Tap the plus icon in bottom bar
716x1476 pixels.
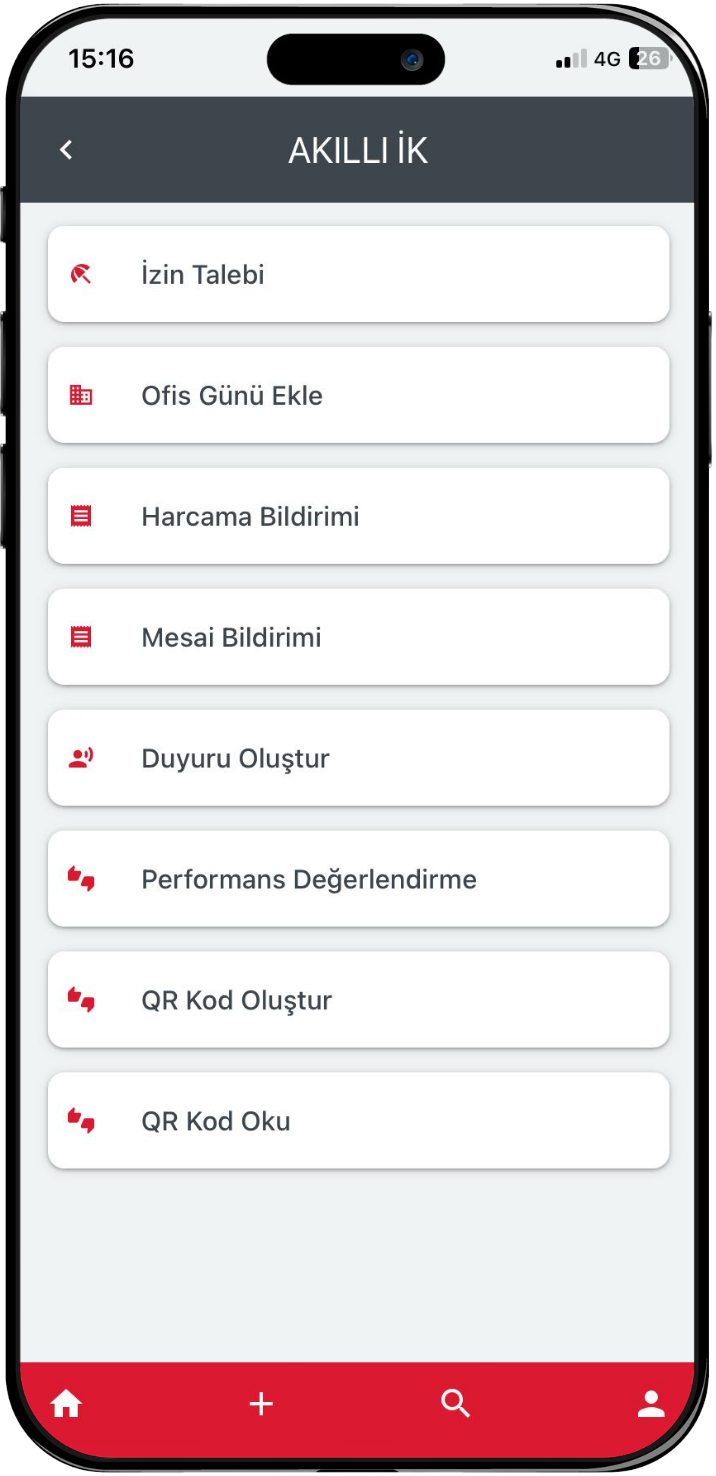261,1404
